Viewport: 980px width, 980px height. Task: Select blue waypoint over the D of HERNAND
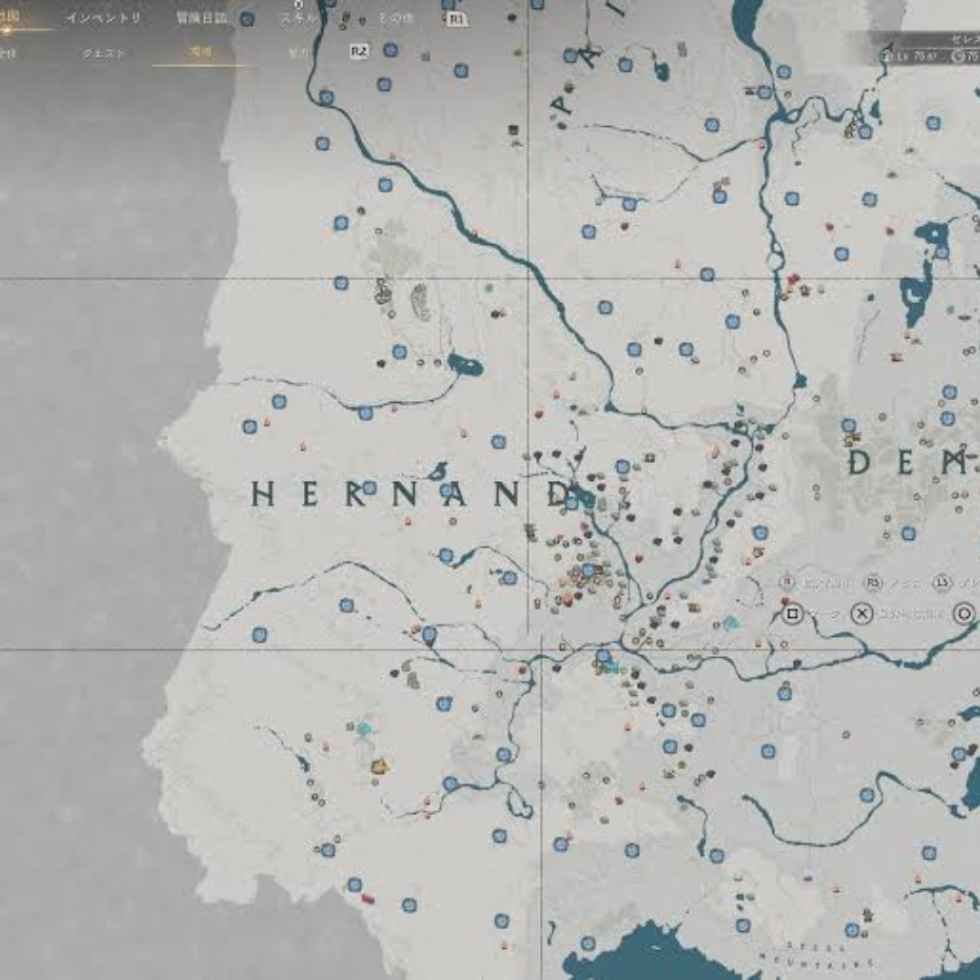point(571,502)
